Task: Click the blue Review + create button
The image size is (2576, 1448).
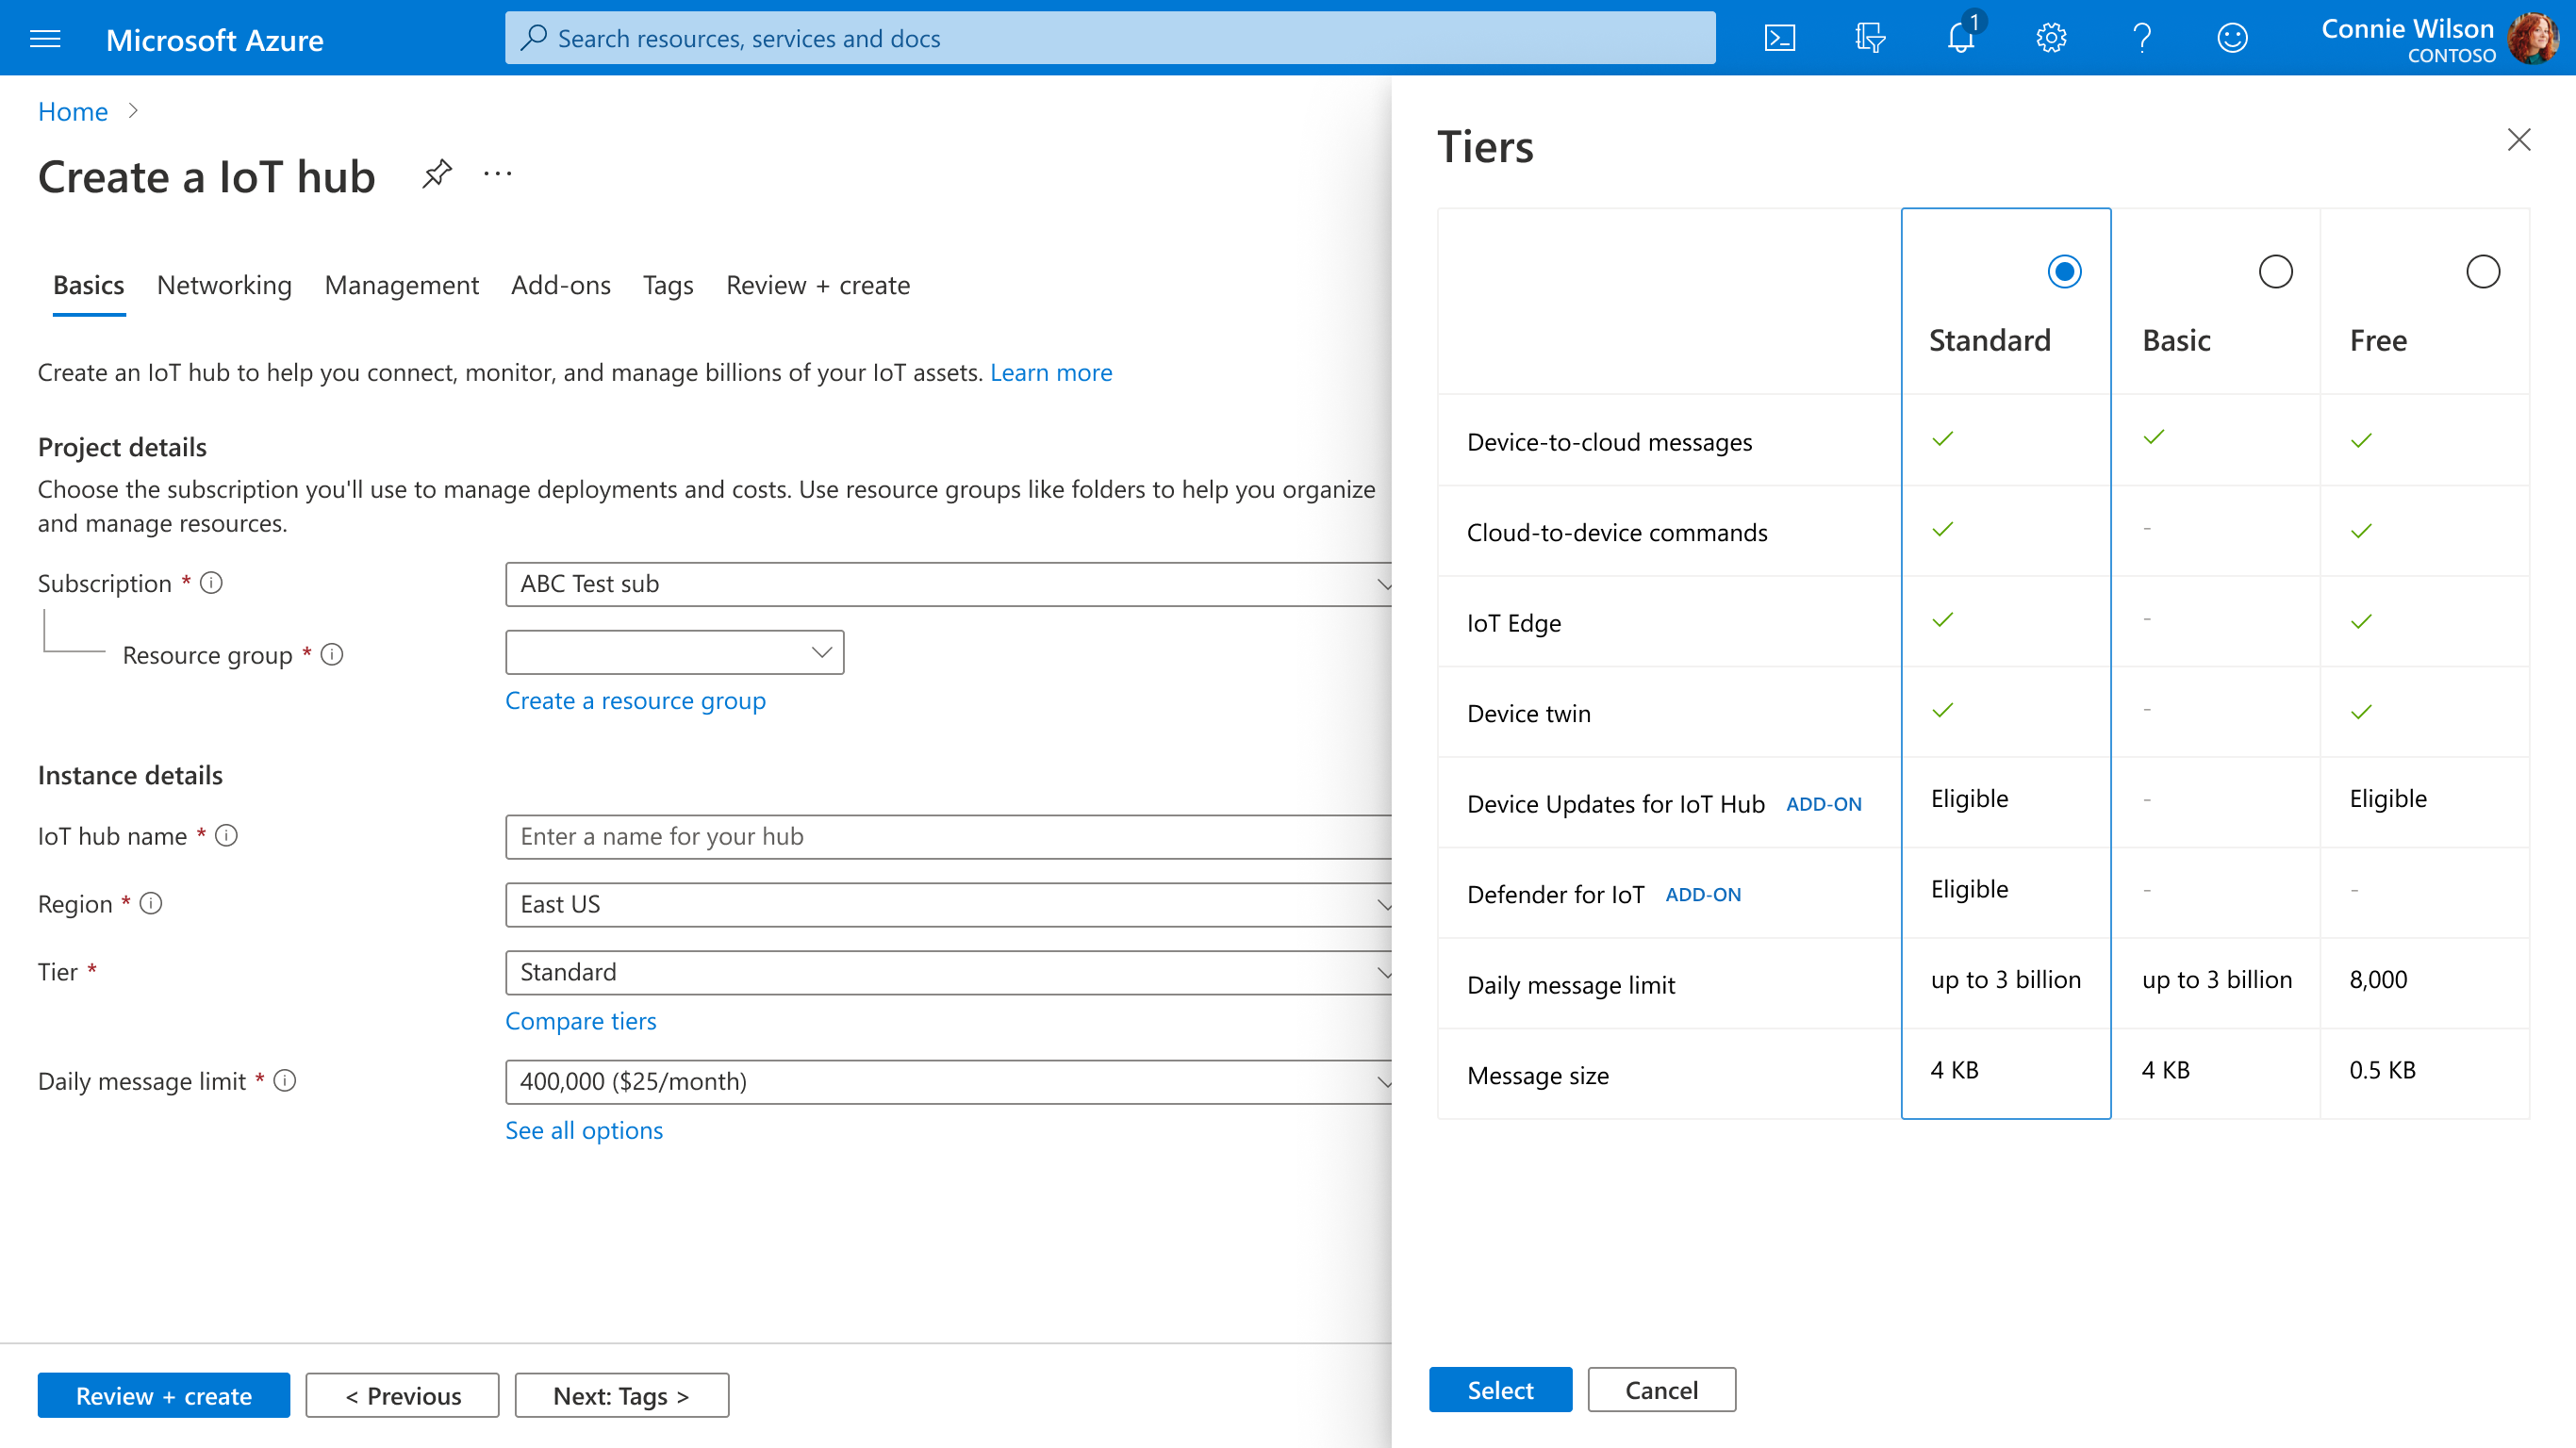Action: pyautogui.click(x=164, y=1396)
